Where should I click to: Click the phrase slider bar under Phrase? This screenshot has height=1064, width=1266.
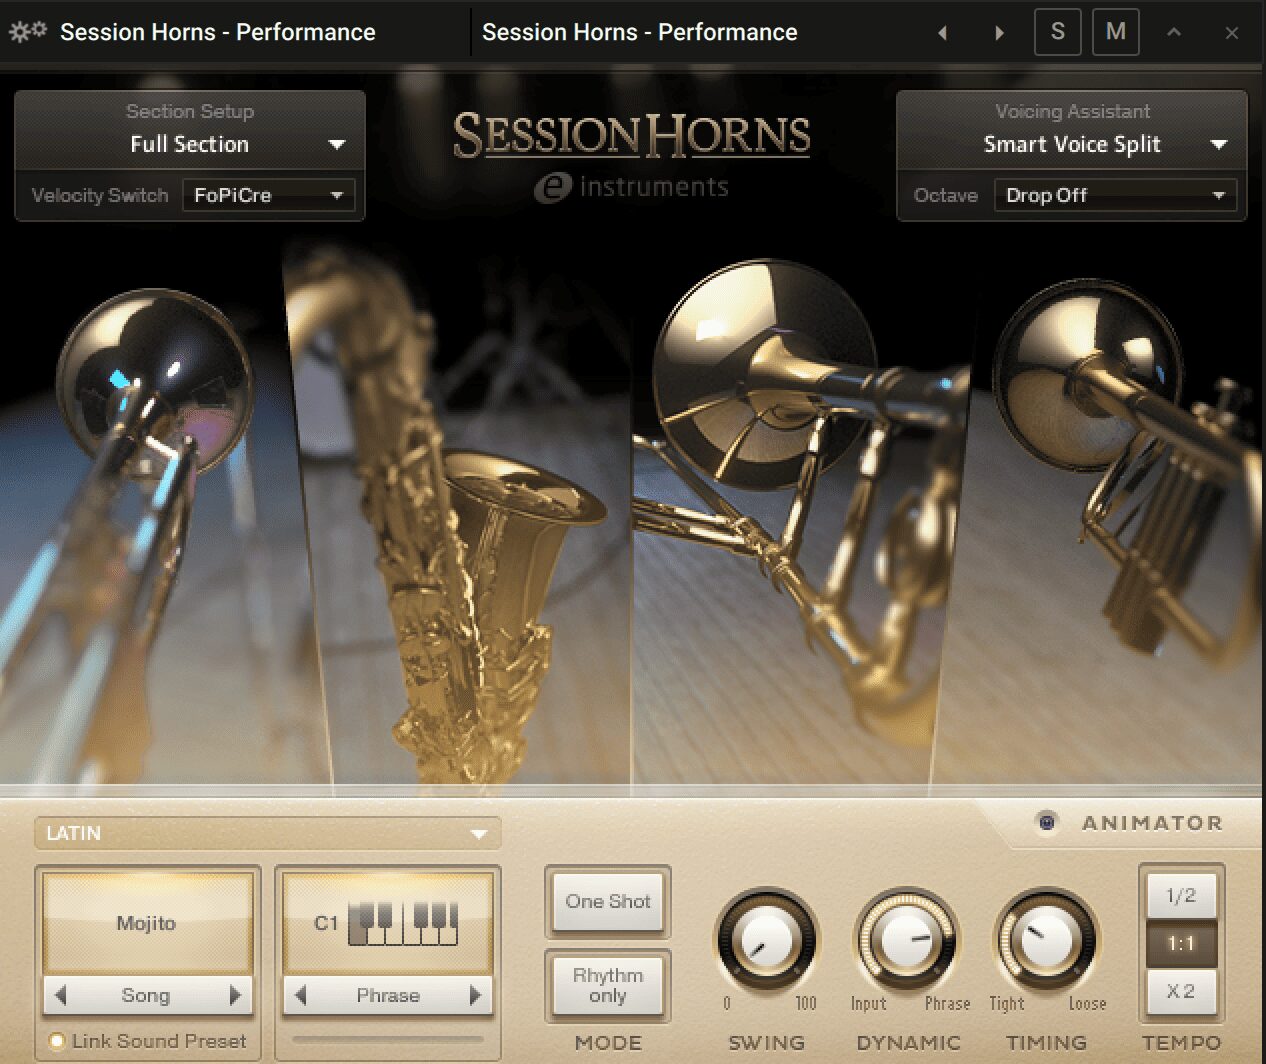[x=387, y=1038]
